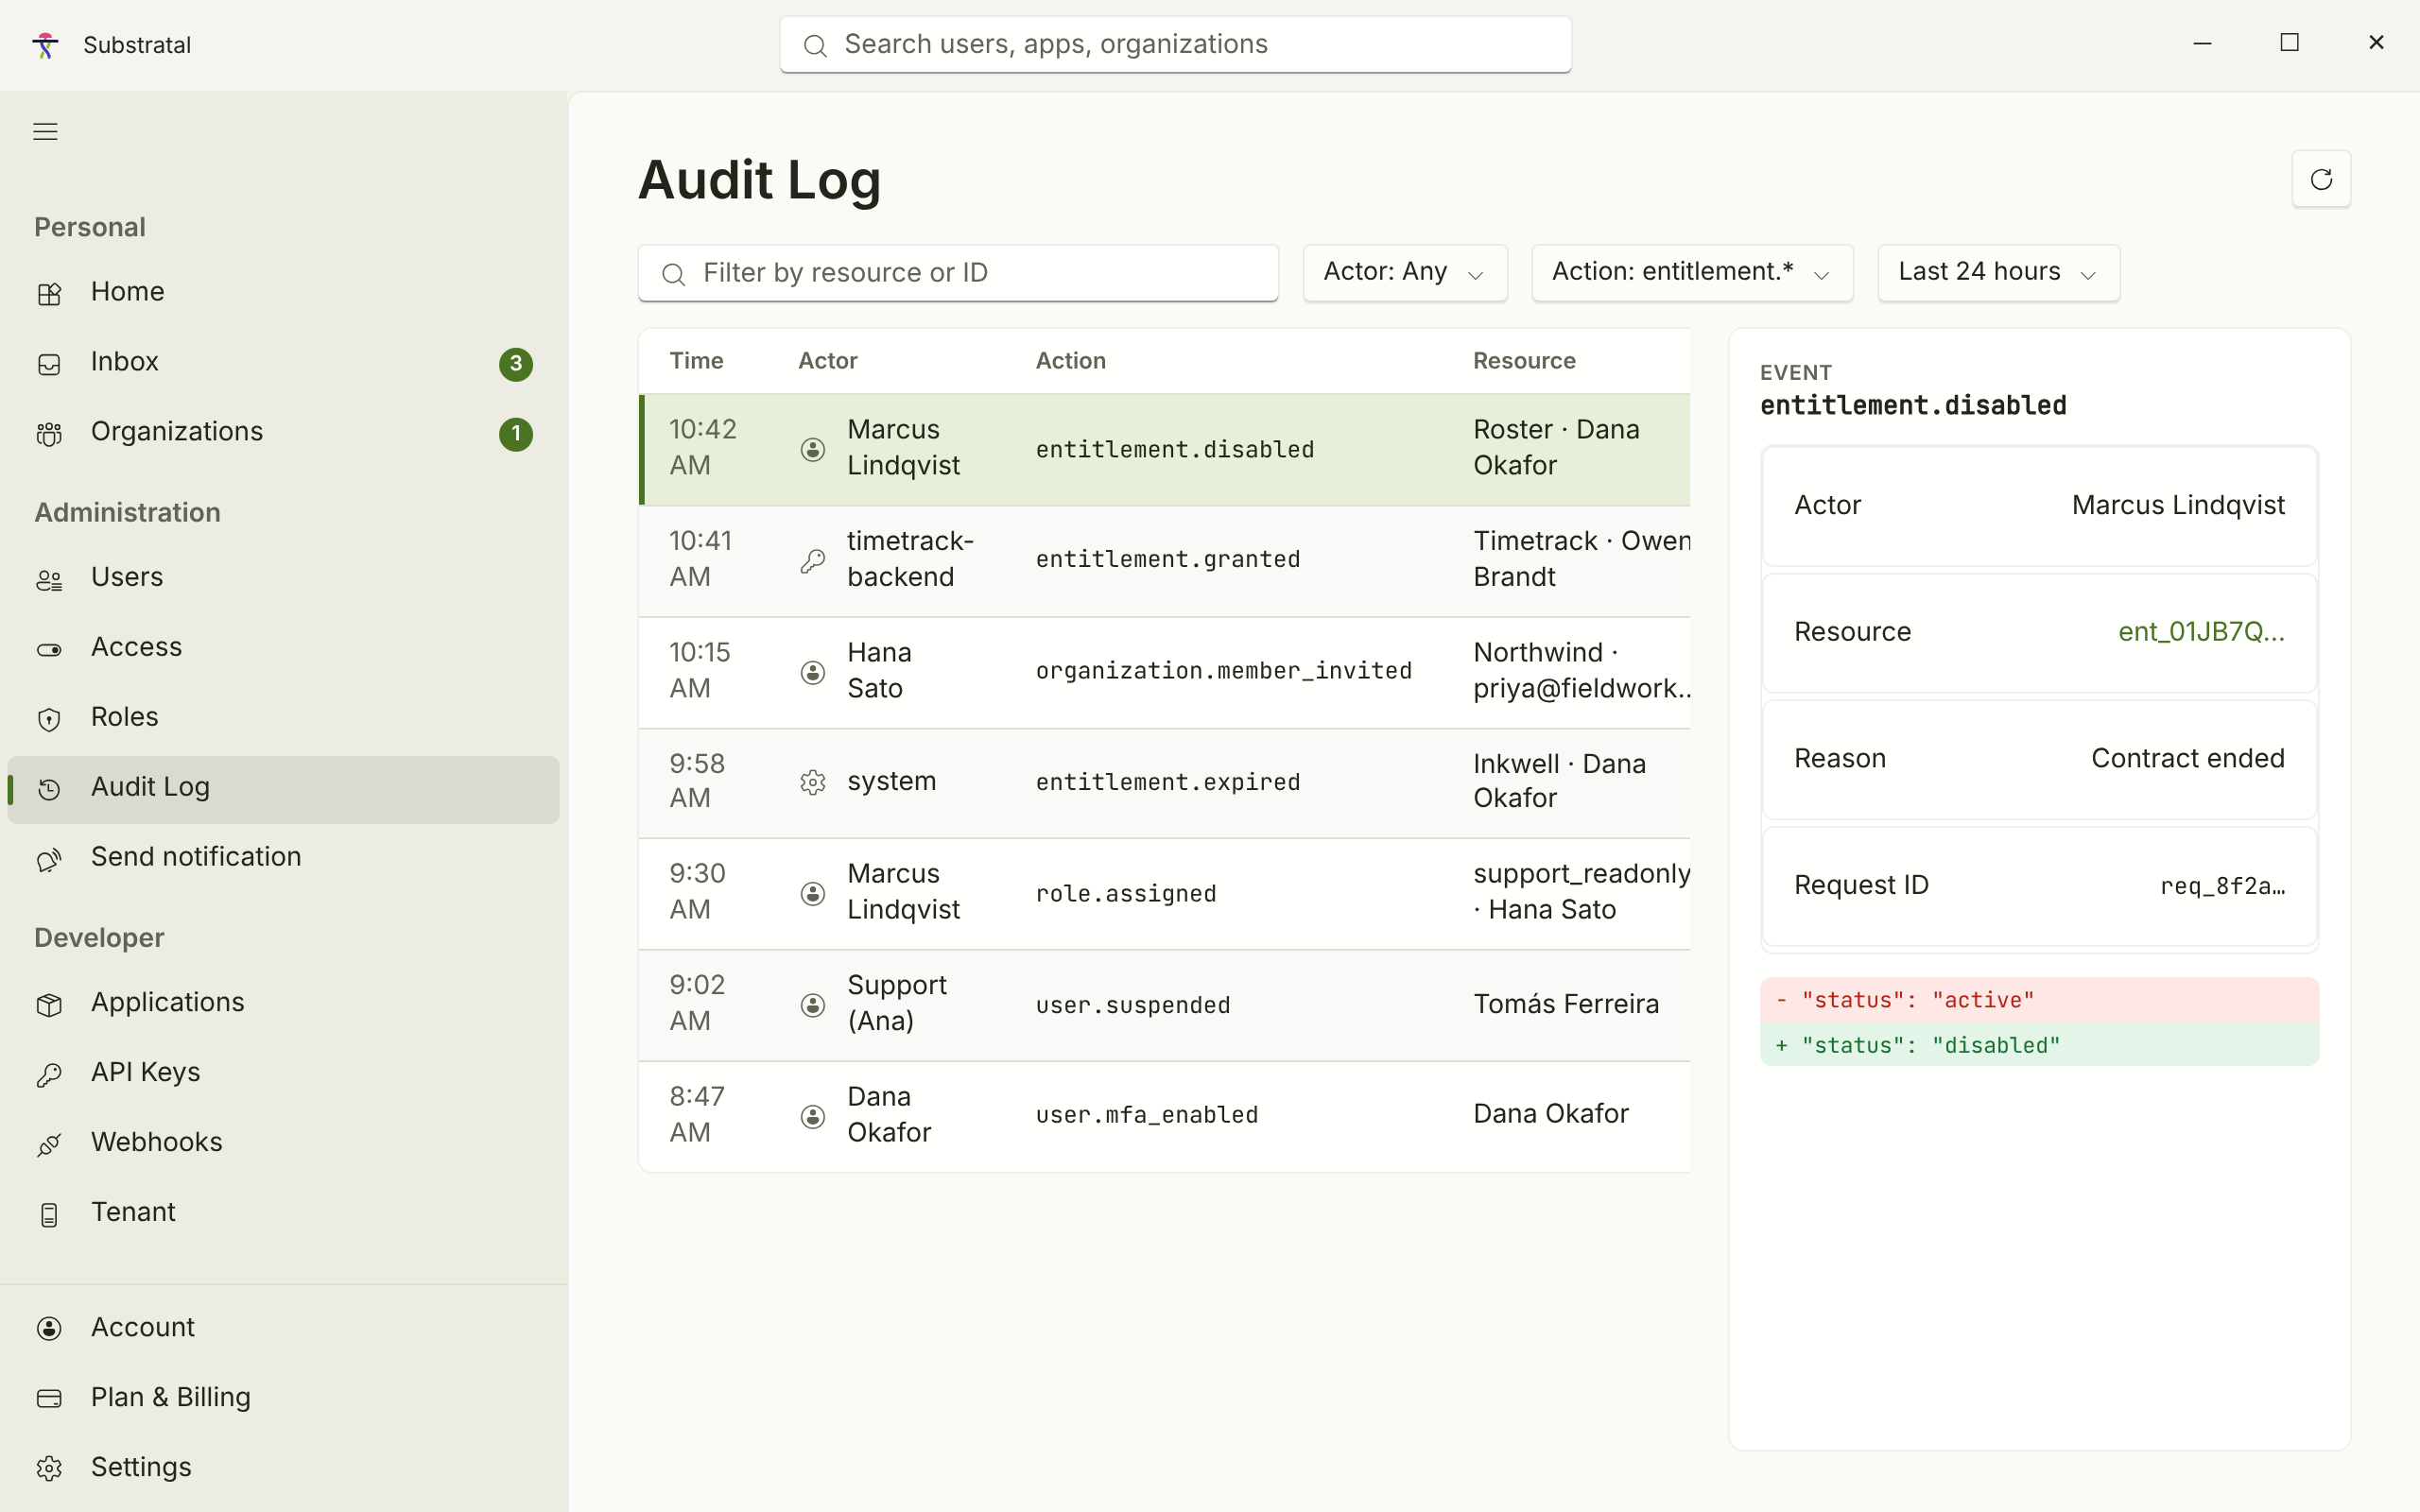The width and height of the screenshot is (2420, 1512).
Task: Select the organization.member_invited row
Action: click(1164, 672)
